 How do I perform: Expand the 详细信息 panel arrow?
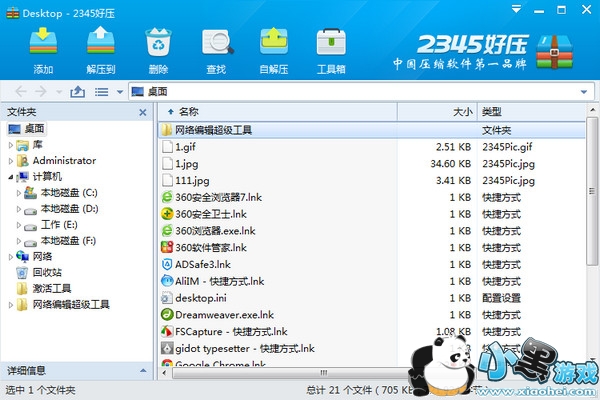(143, 371)
